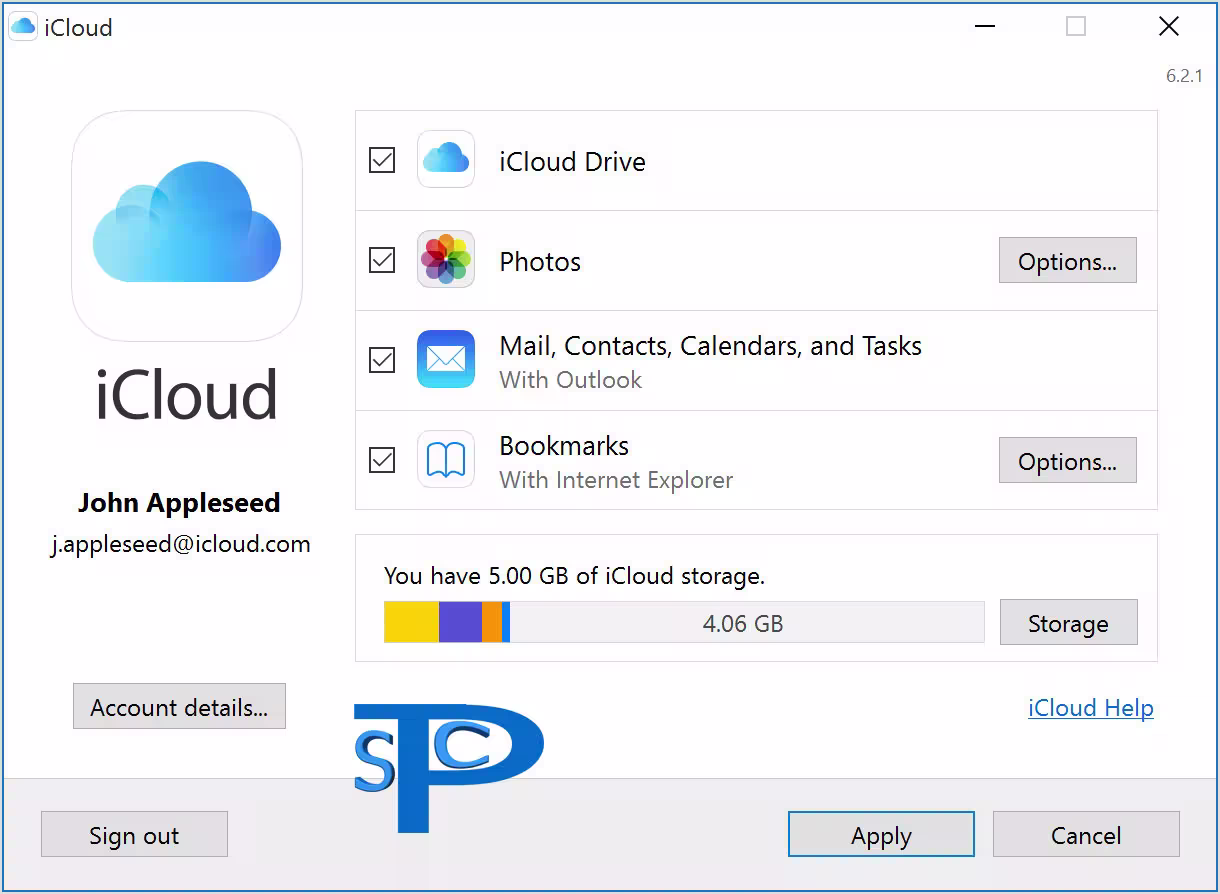Open Photos Options
The image size is (1220, 894).
[1067, 261]
